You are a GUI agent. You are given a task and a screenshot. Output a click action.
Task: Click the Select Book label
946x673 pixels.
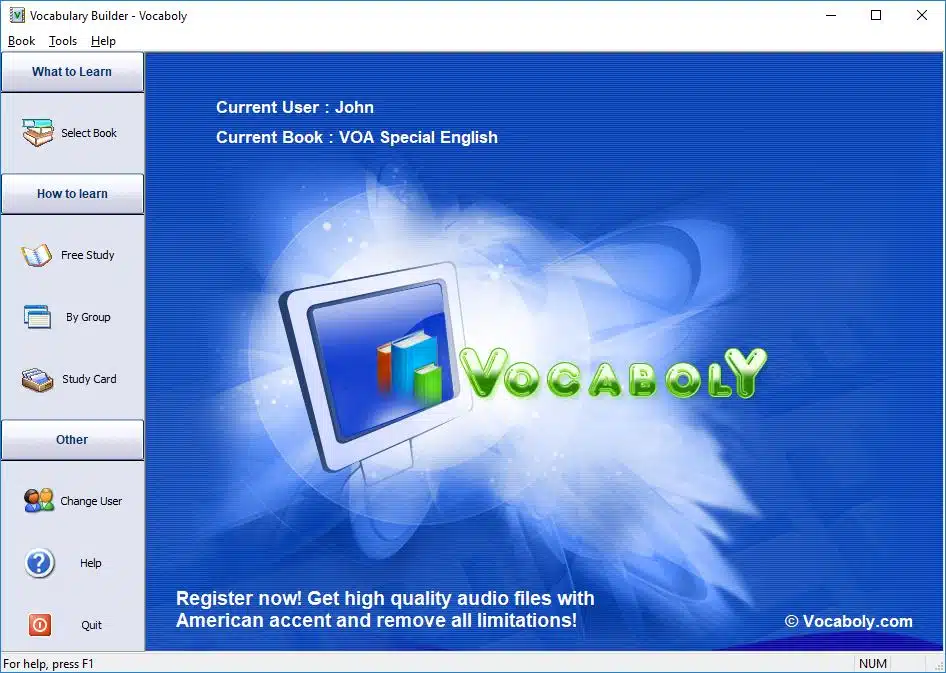coord(89,133)
